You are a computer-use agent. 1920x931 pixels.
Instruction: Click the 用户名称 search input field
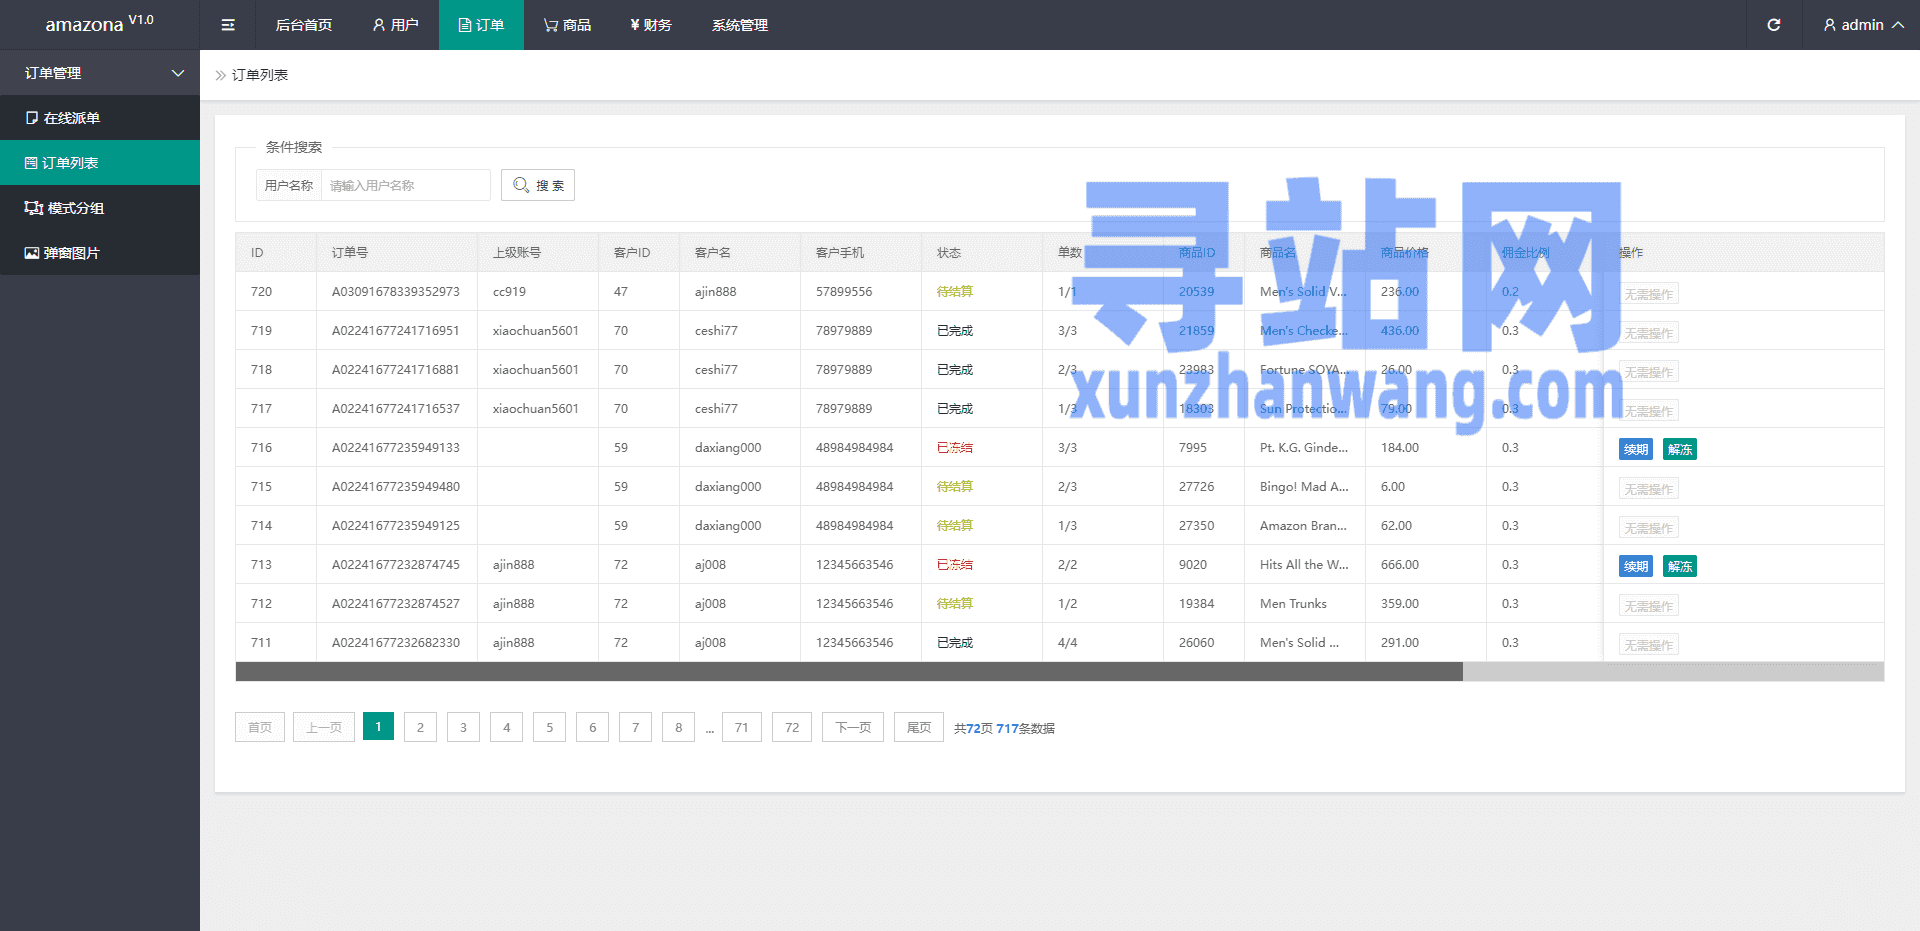[x=405, y=185]
